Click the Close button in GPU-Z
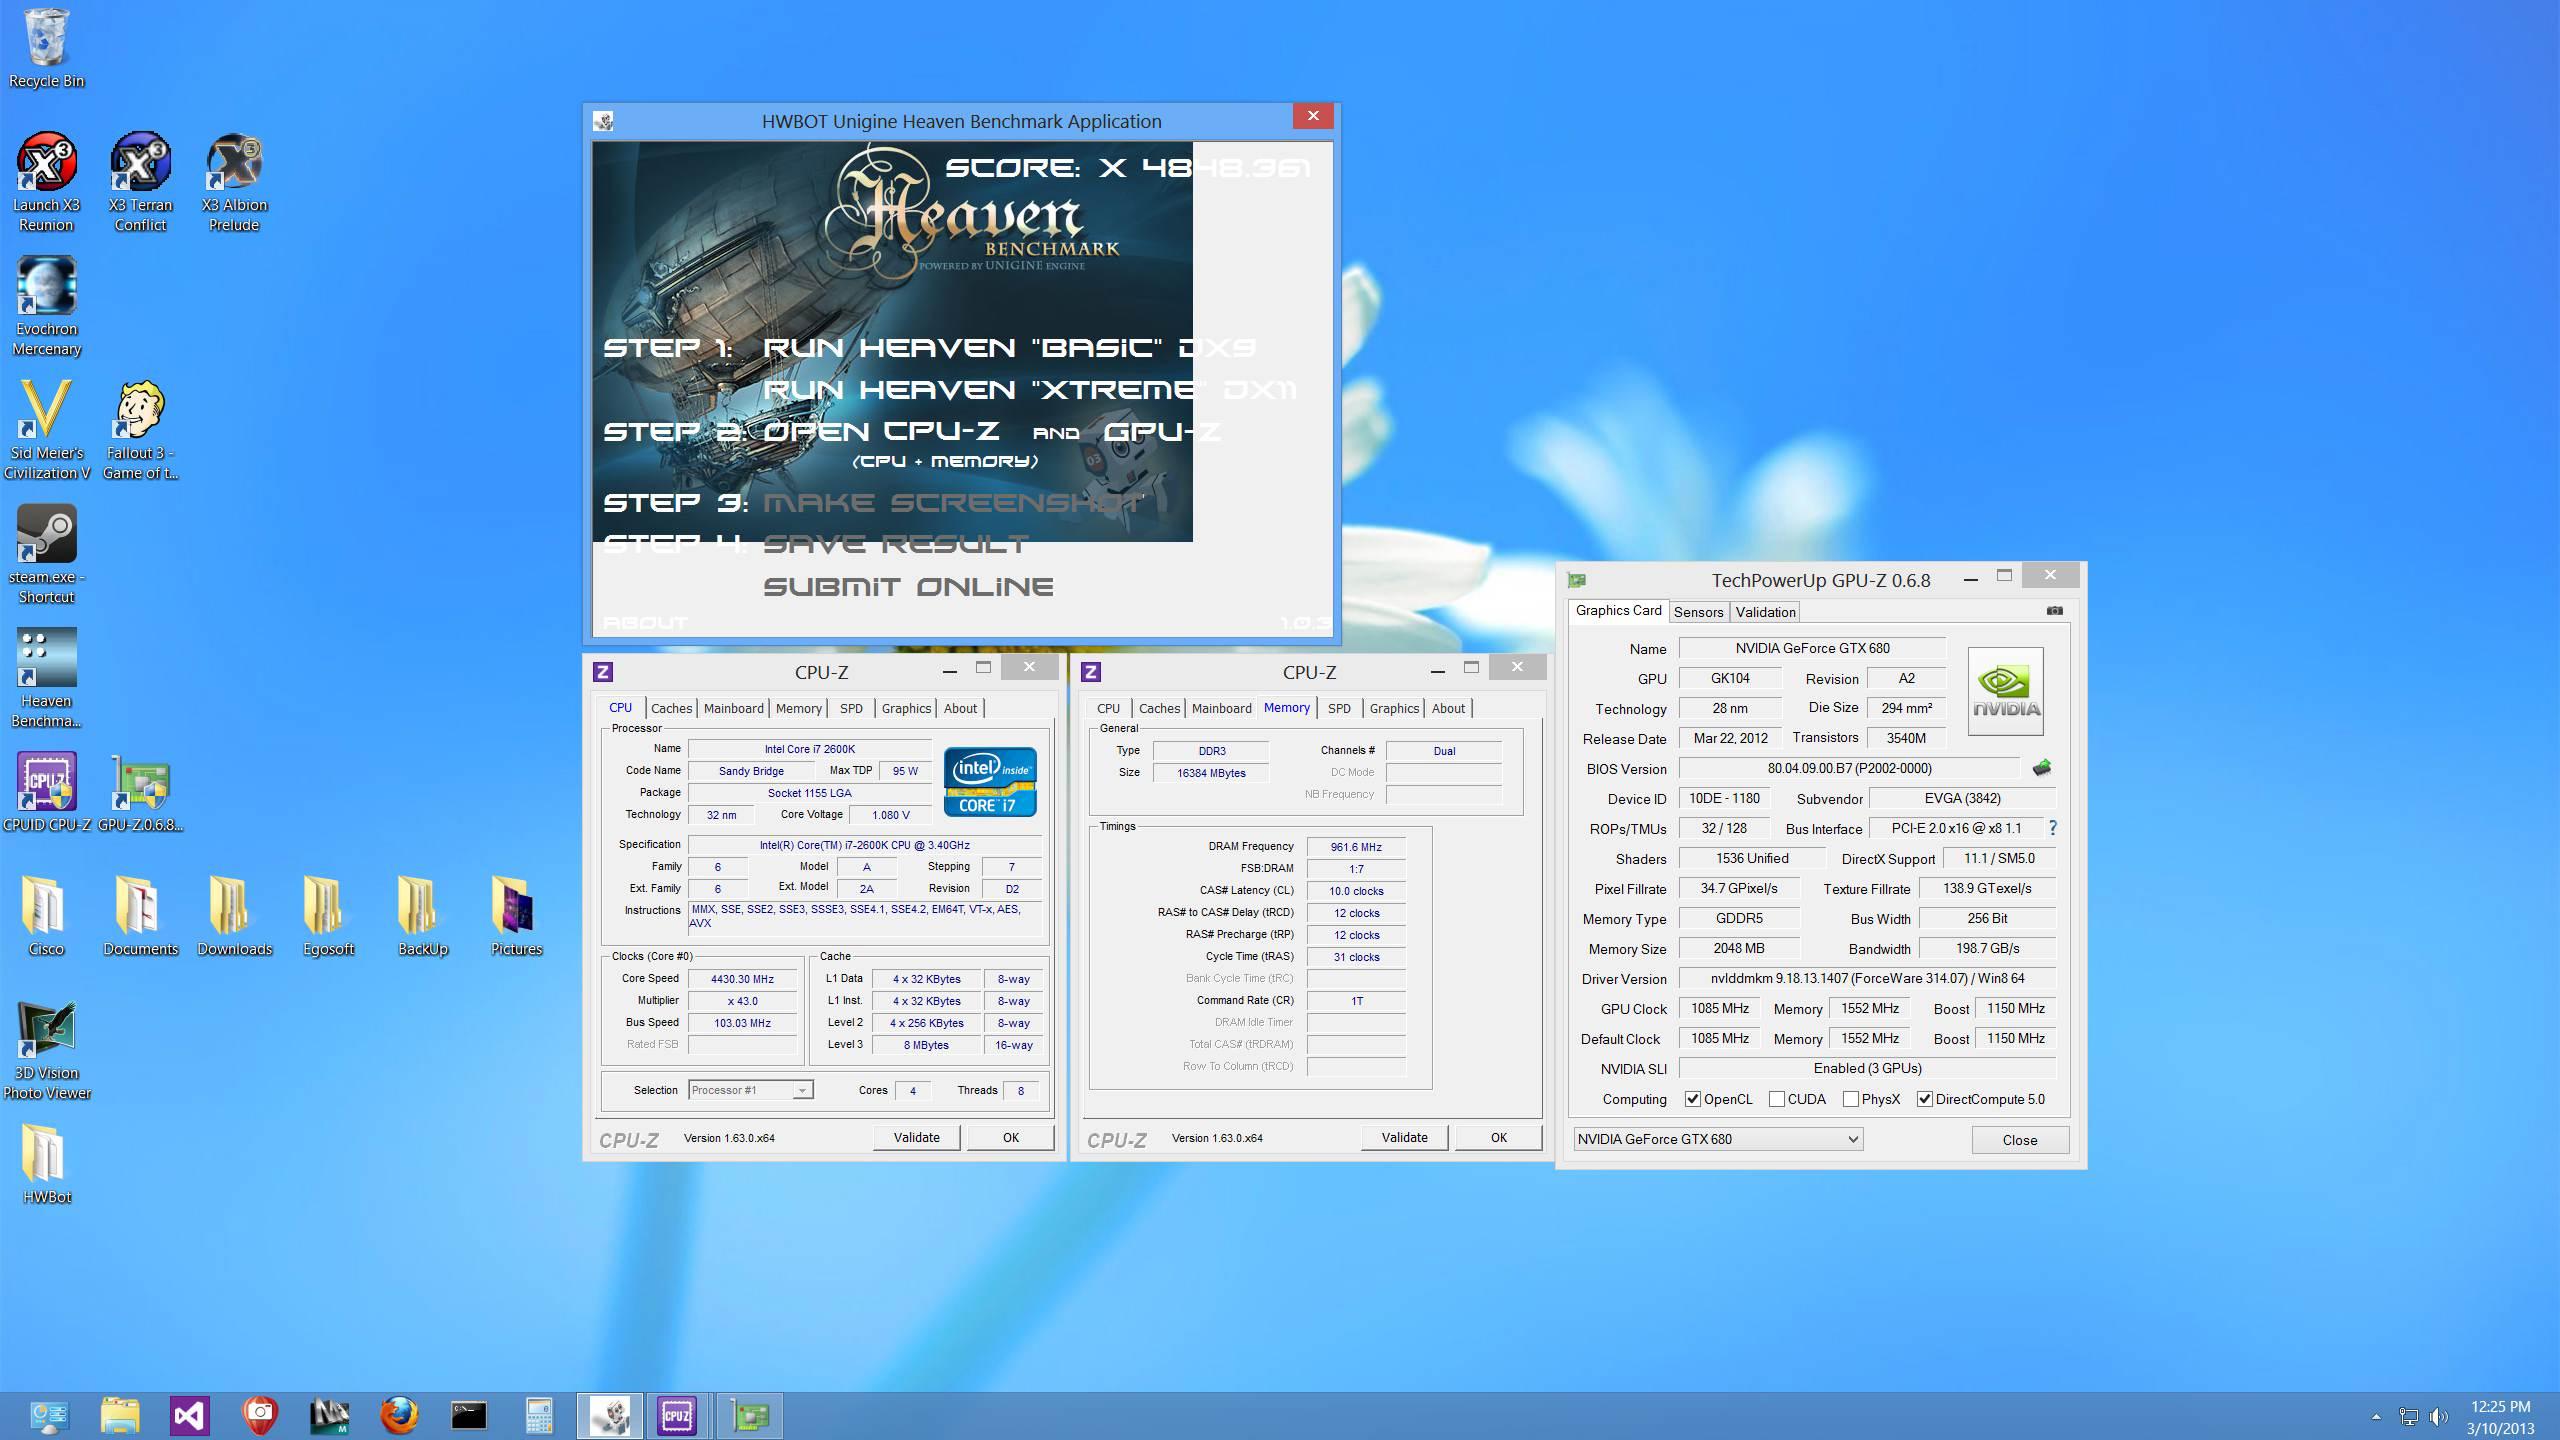Viewport: 2560px width, 1440px height. click(2020, 1140)
